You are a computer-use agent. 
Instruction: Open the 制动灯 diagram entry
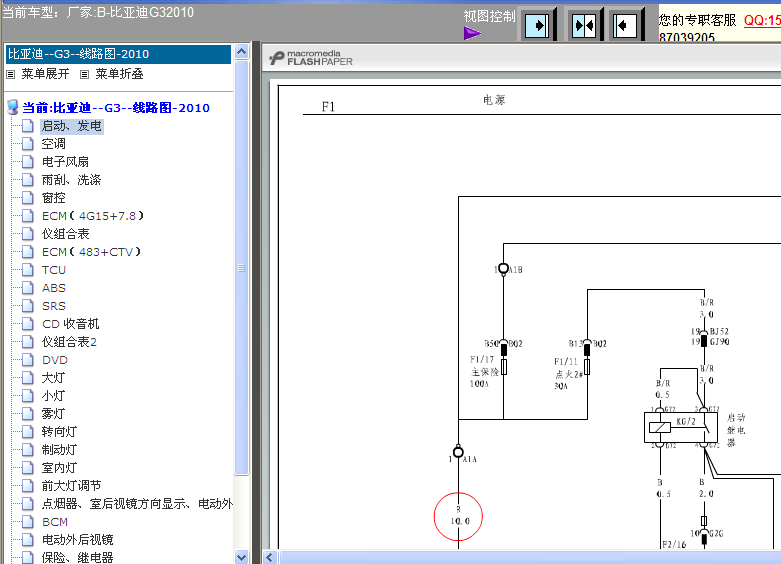[x=59, y=449]
